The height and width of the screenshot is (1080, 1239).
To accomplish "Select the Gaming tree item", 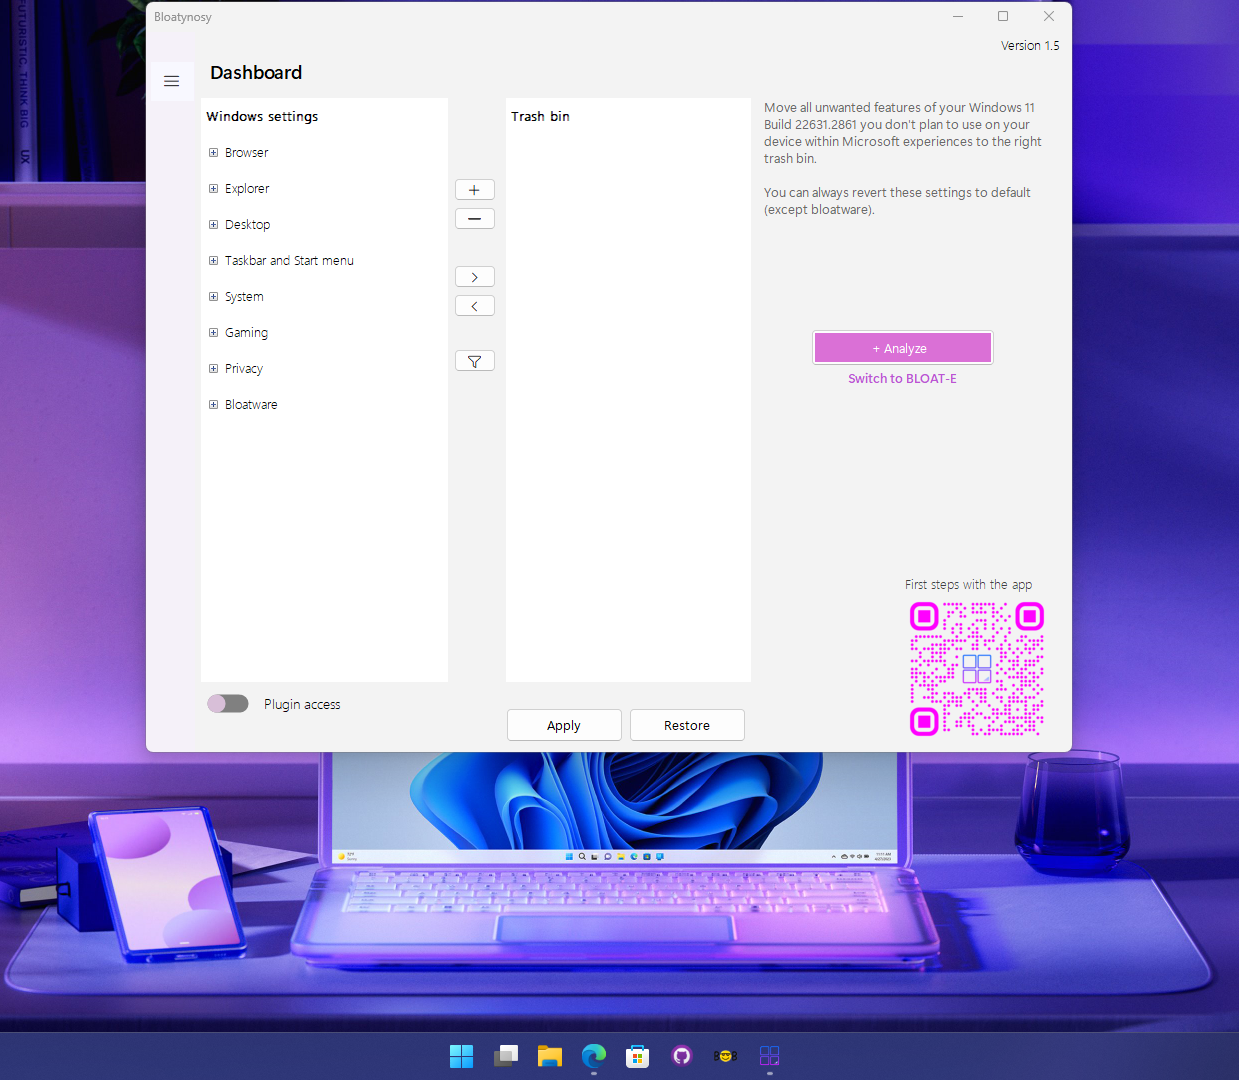I will 246,333.
